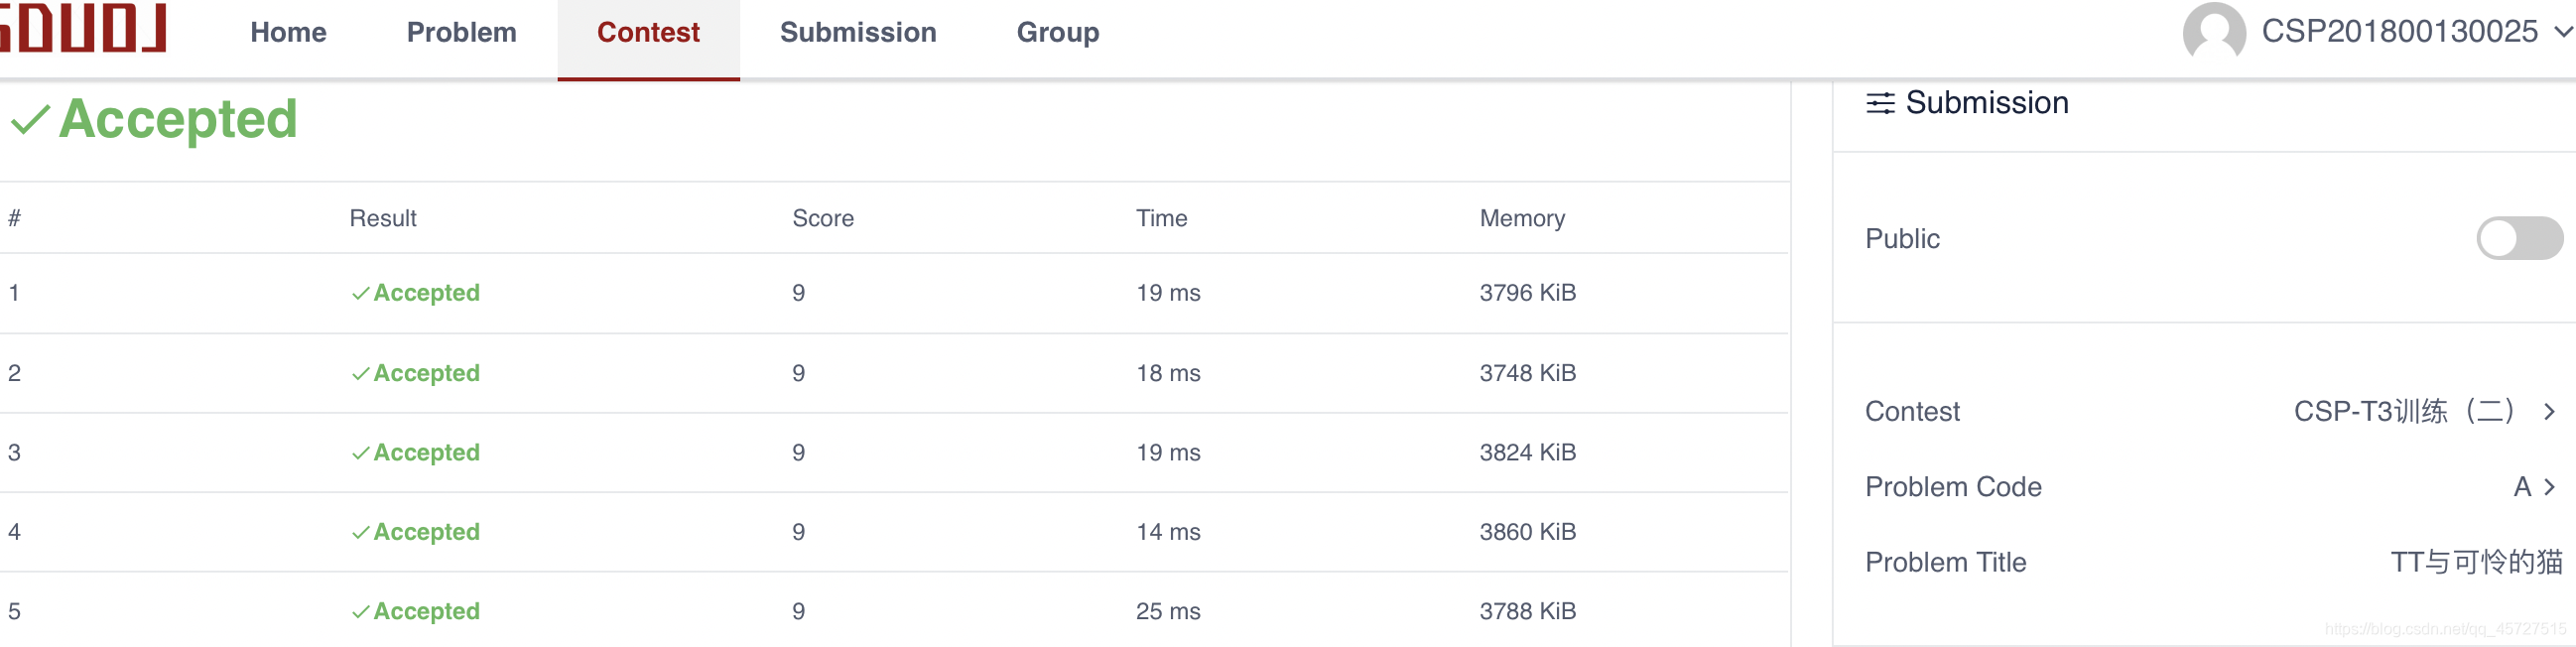Switch to the Submission nav tab

(x=857, y=33)
